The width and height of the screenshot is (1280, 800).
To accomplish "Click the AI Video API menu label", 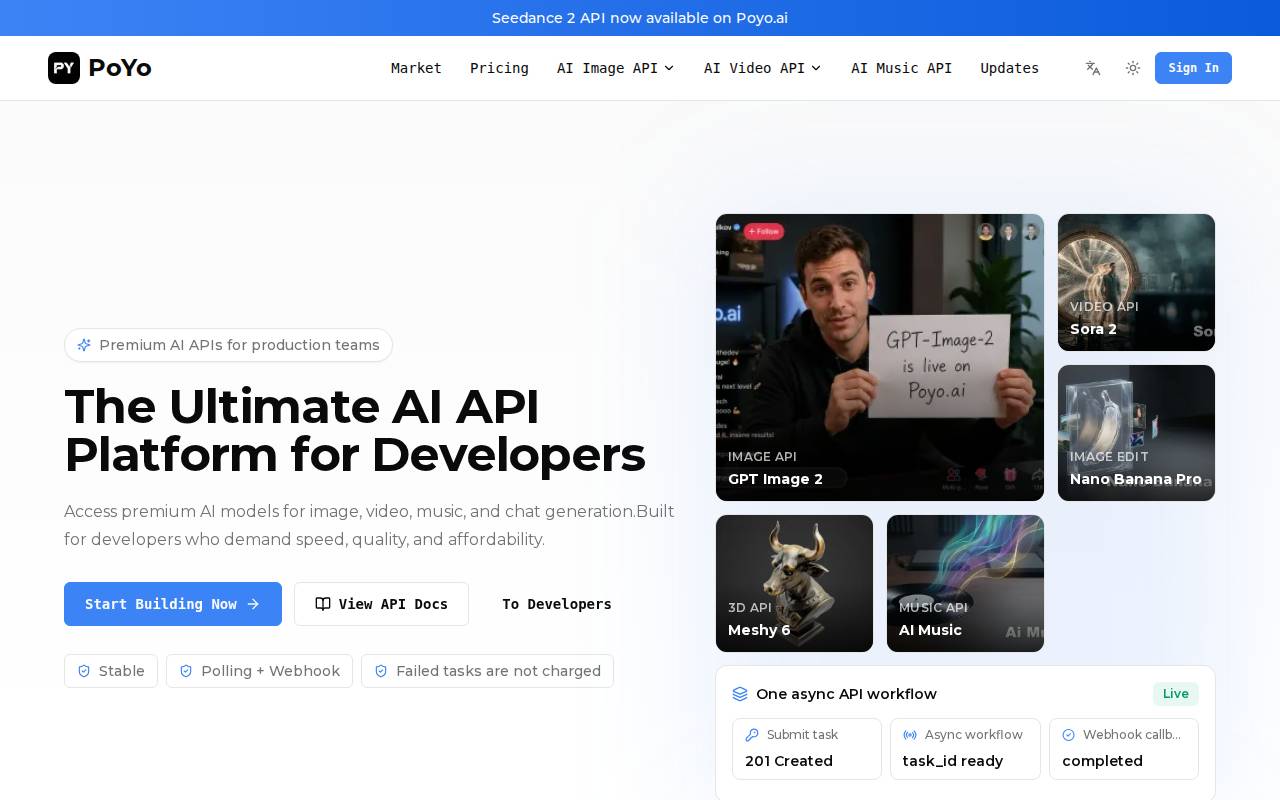I will [x=754, y=68].
